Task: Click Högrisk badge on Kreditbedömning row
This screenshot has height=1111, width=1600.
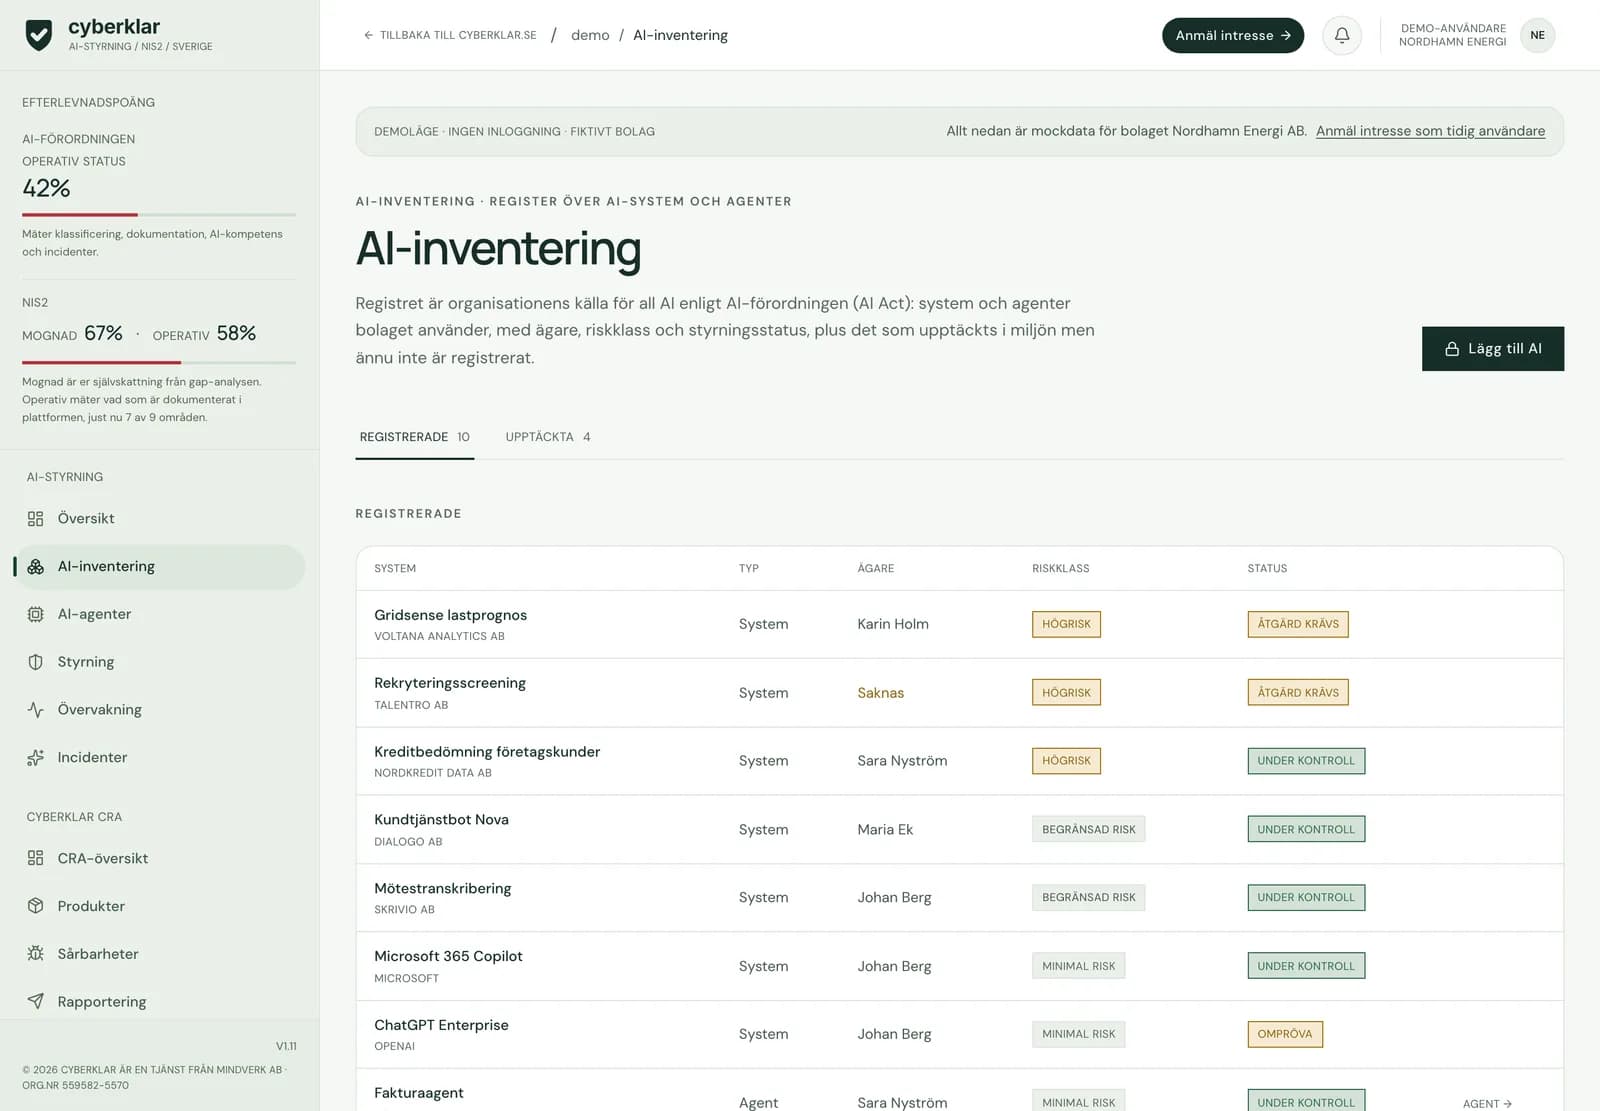Action: click(x=1066, y=761)
